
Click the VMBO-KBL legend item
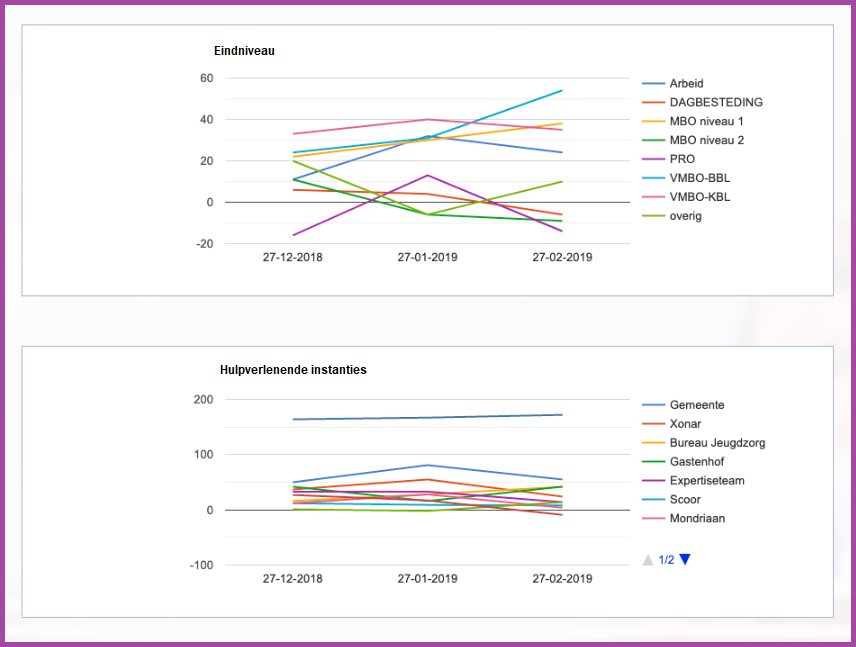(x=699, y=197)
